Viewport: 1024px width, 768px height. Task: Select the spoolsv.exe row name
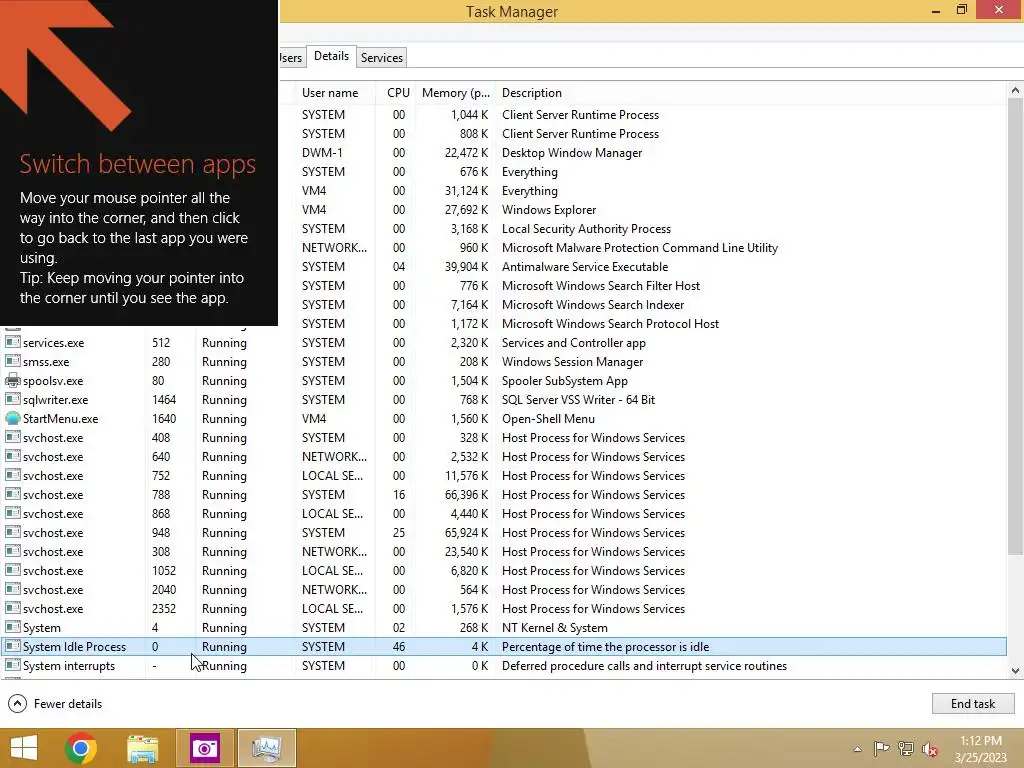[53, 381]
